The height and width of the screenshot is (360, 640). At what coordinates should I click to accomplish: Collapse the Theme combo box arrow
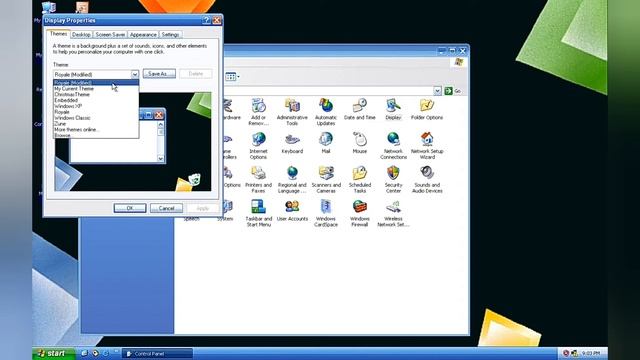135,74
